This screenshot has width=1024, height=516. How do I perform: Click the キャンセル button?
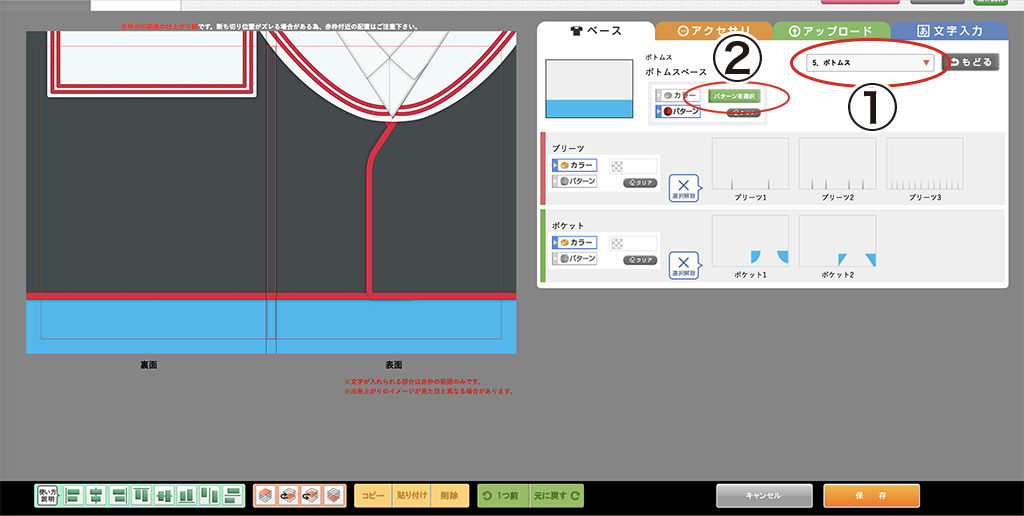point(764,496)
